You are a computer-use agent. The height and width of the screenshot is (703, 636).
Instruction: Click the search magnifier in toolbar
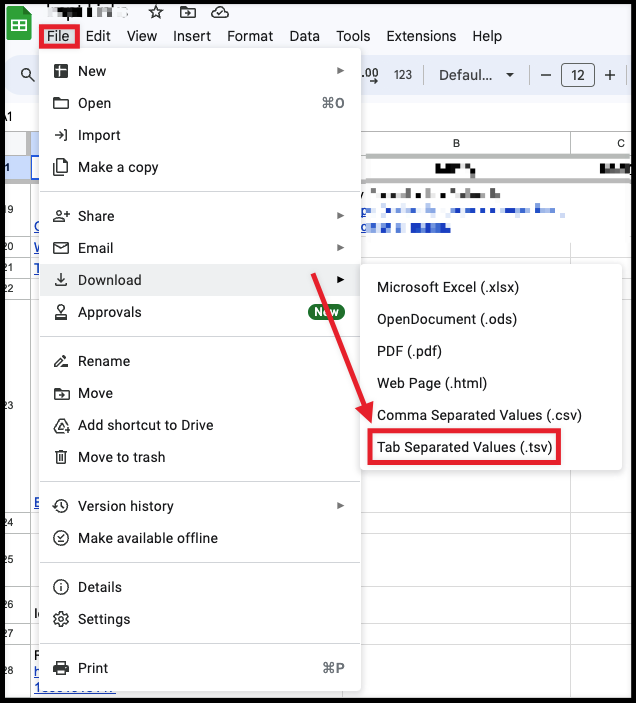28,75
